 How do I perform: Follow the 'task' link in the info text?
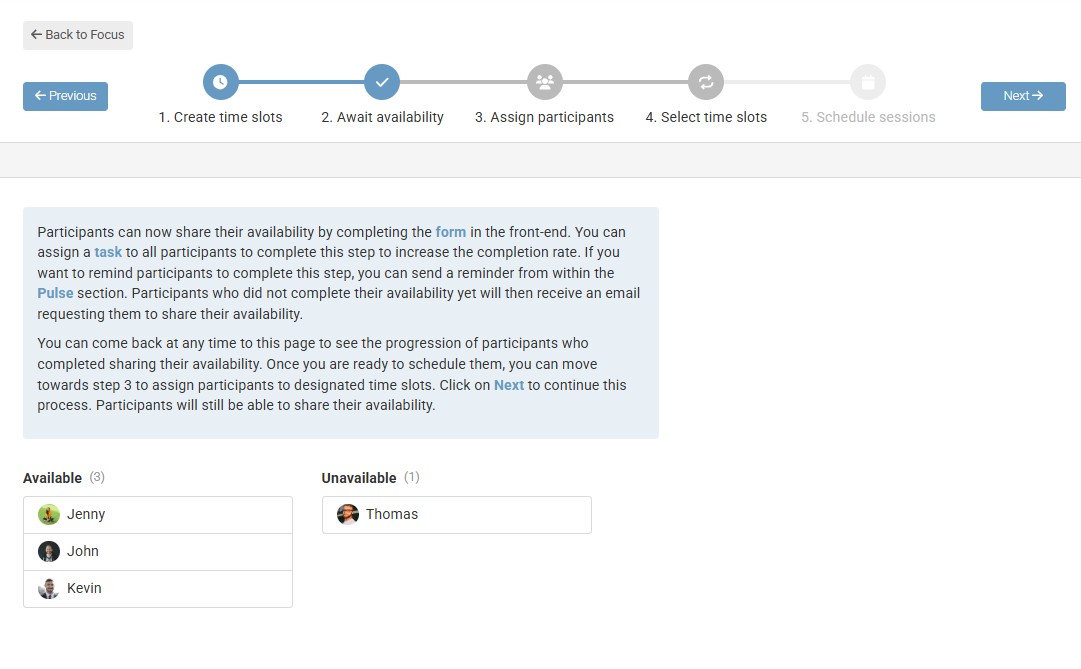coord(108,253)
